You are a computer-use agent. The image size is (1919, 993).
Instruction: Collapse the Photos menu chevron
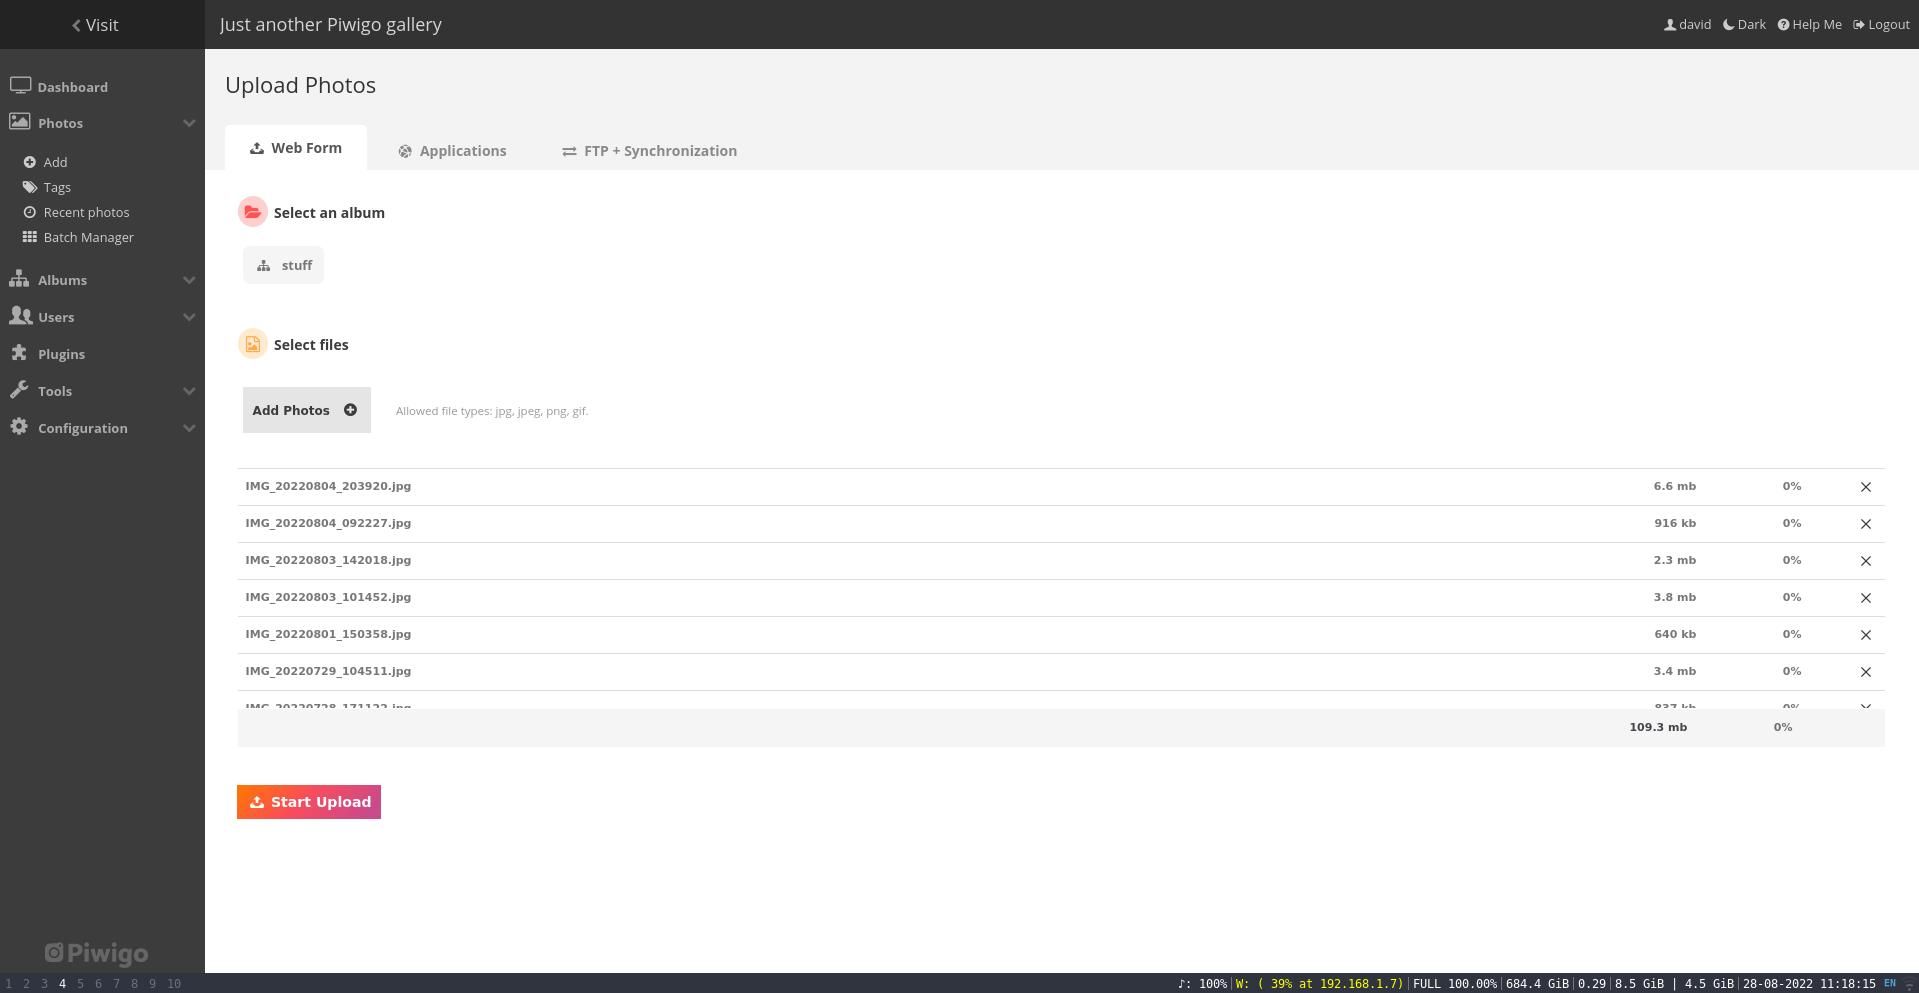click(189, 123)
